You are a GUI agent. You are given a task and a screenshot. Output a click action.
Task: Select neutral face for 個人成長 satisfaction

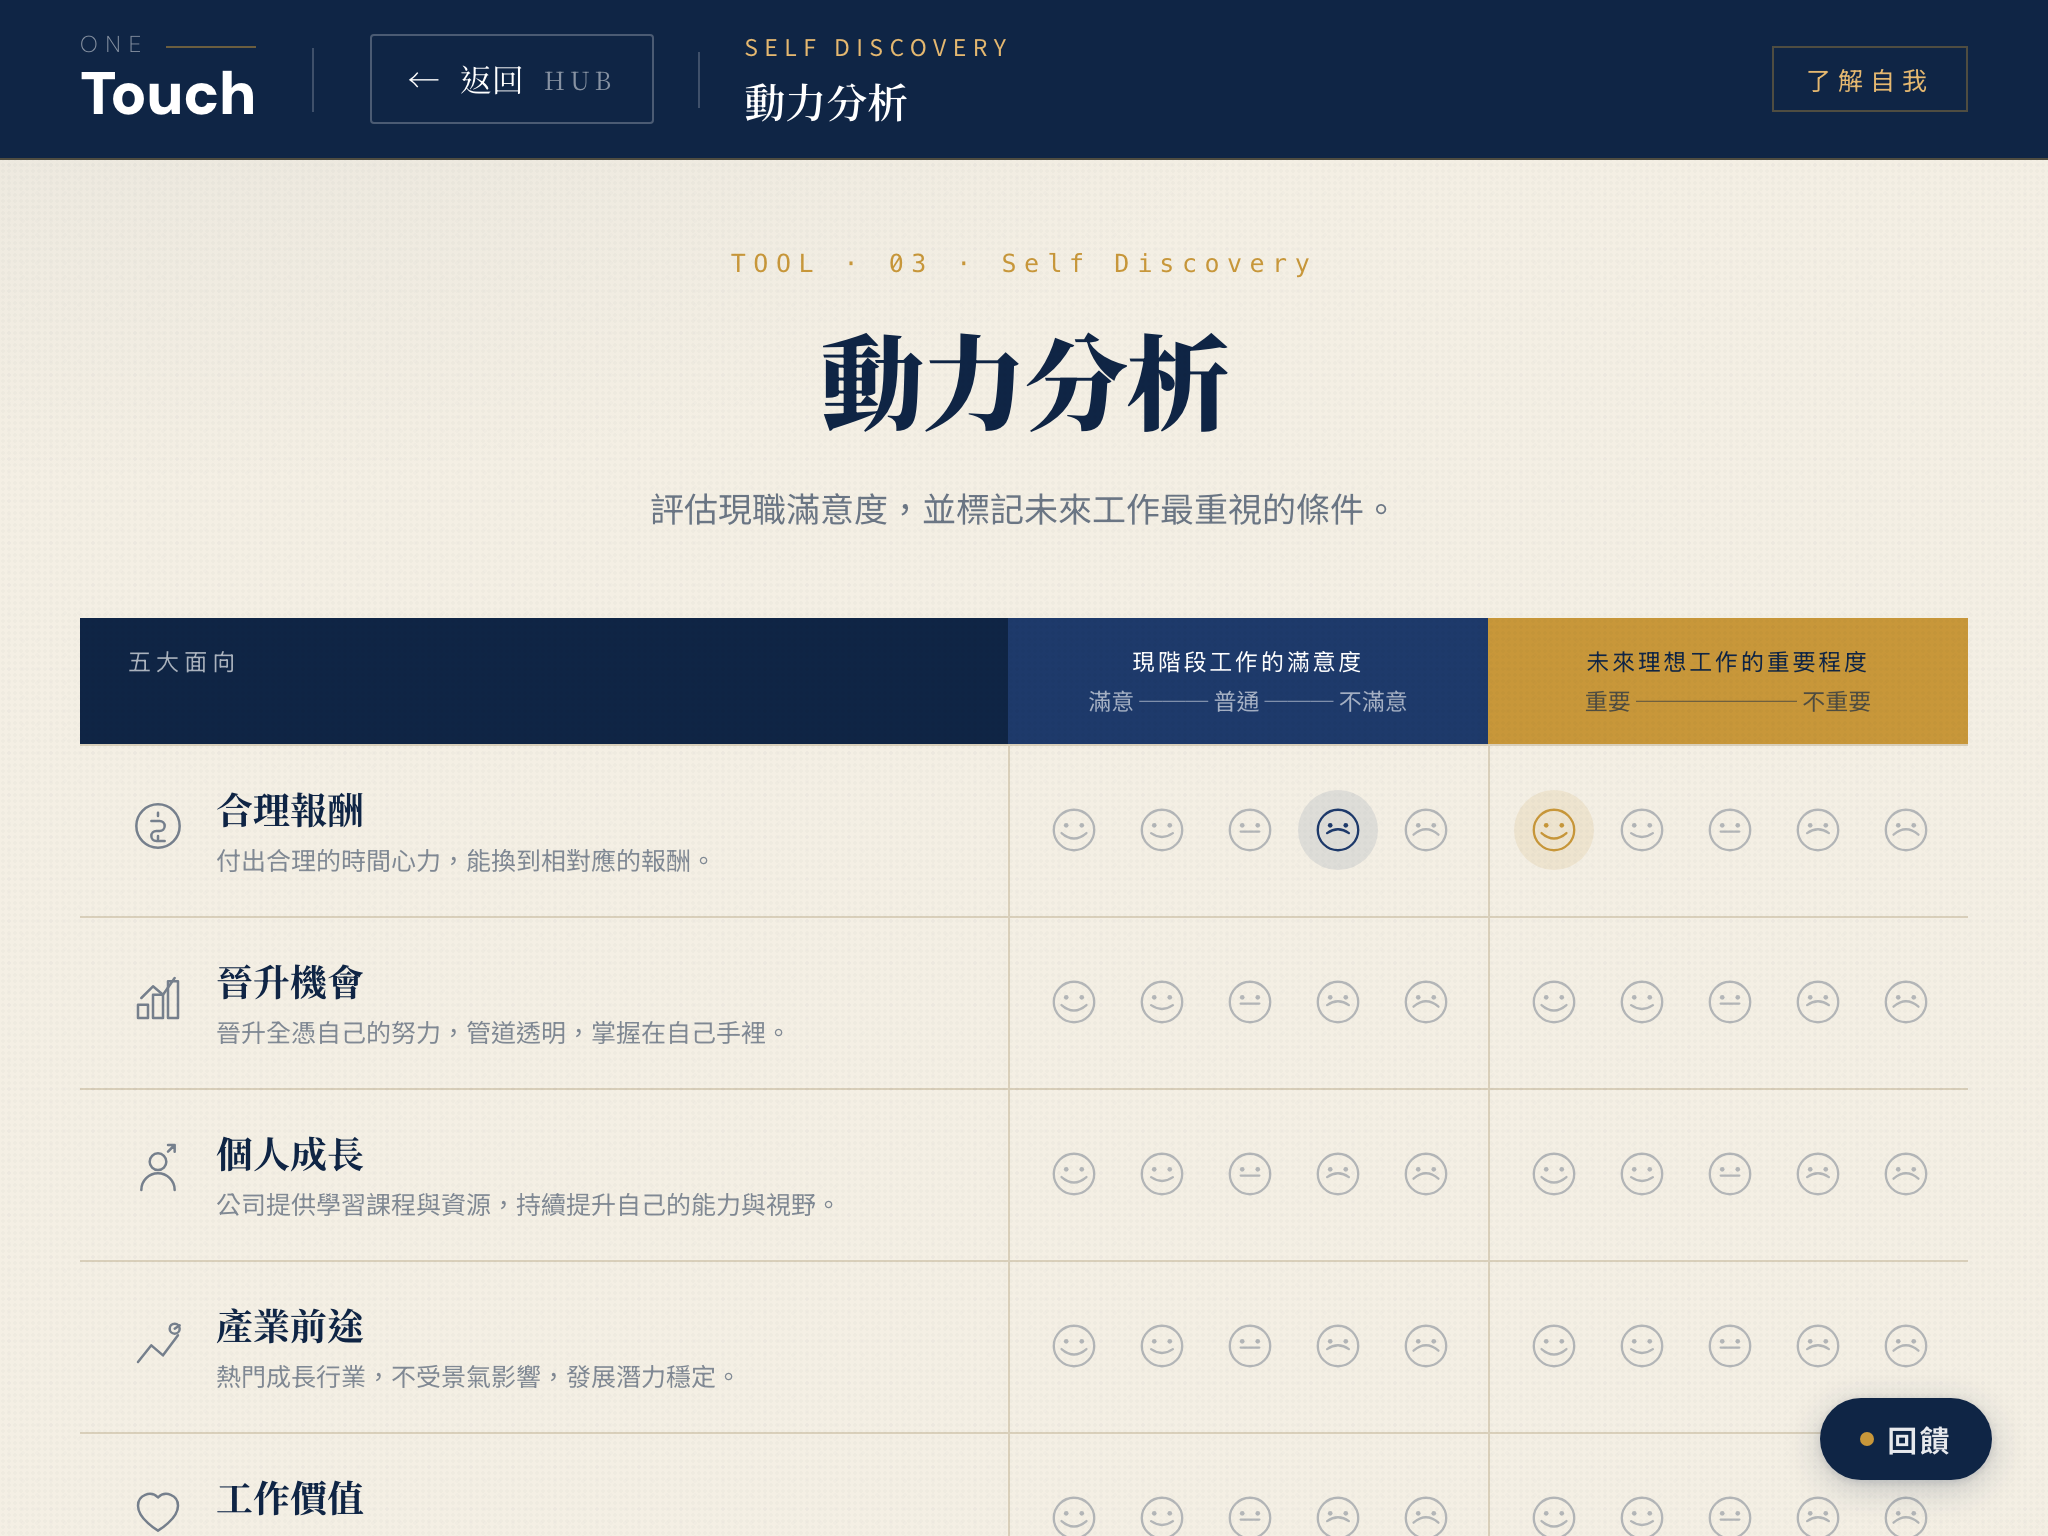[1250, 1174]
